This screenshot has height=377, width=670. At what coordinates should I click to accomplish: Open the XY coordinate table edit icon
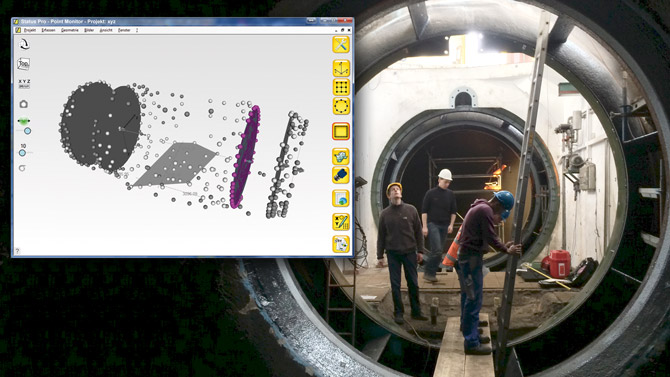pyautogui.click(x=341, y=222)
